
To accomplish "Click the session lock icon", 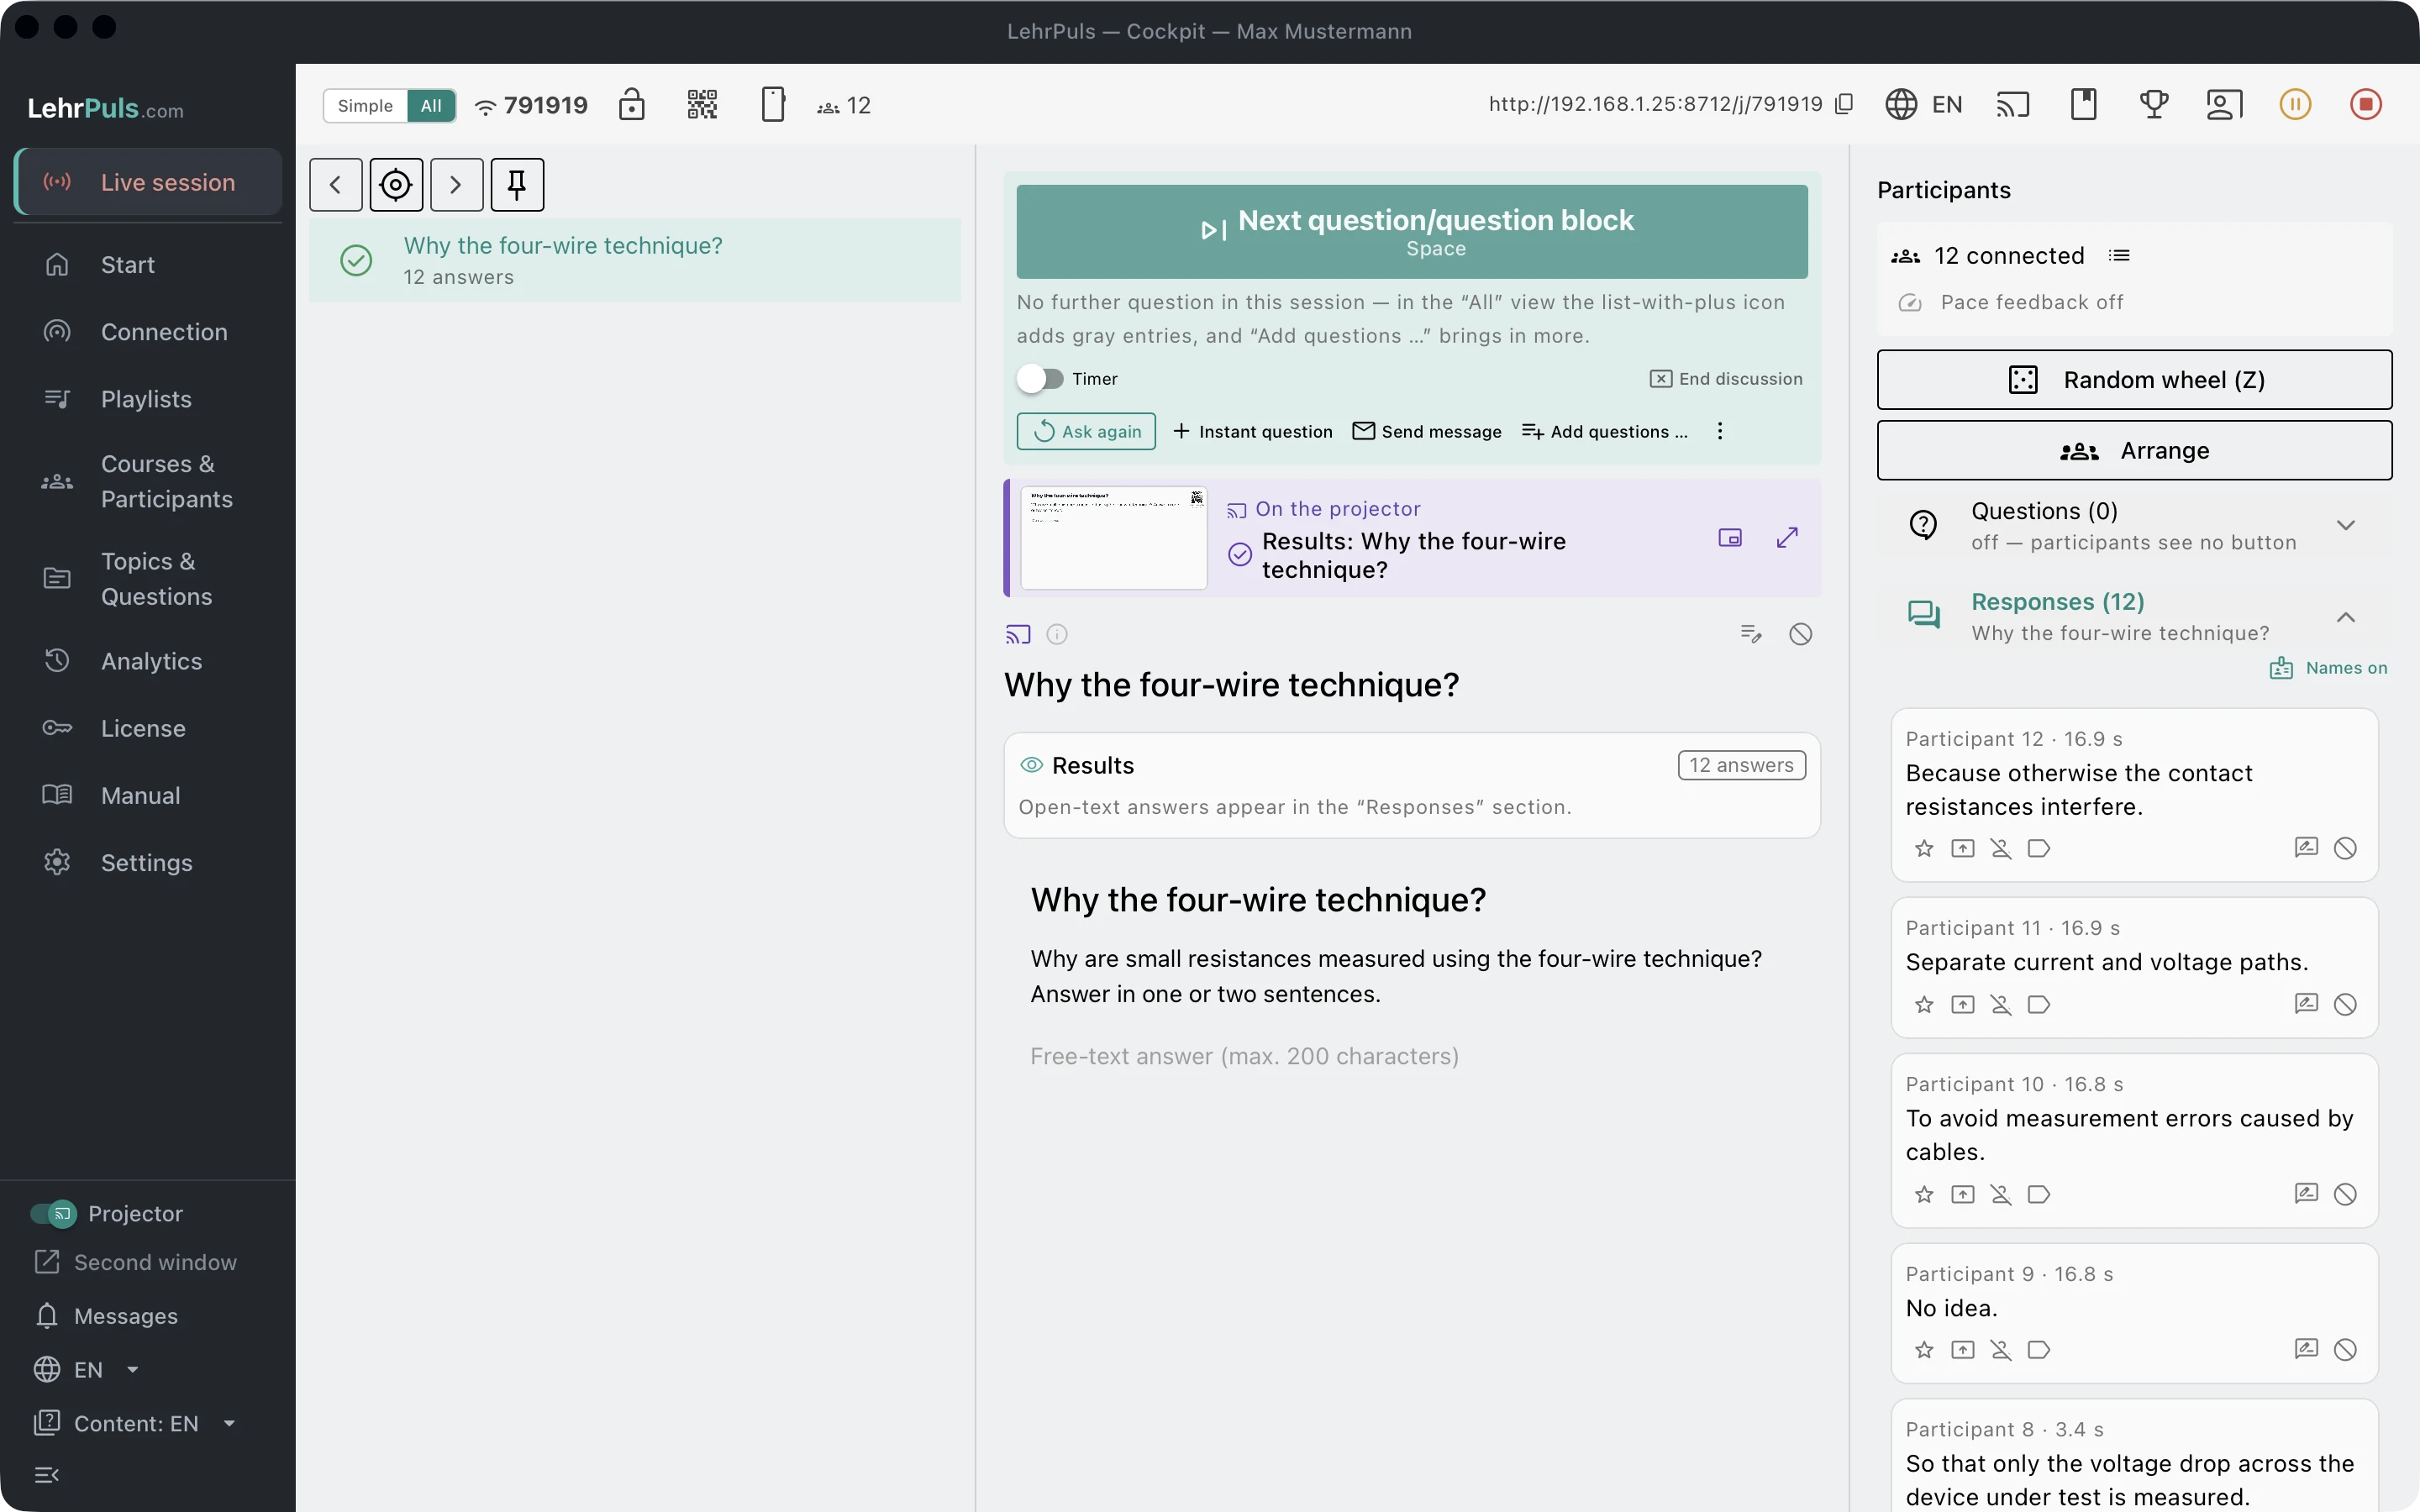I will [631, 104].
